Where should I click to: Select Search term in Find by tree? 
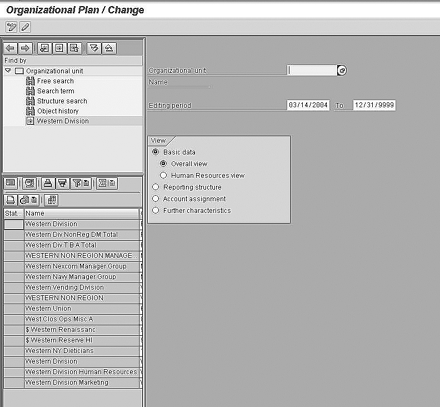(x=56, y=91)
